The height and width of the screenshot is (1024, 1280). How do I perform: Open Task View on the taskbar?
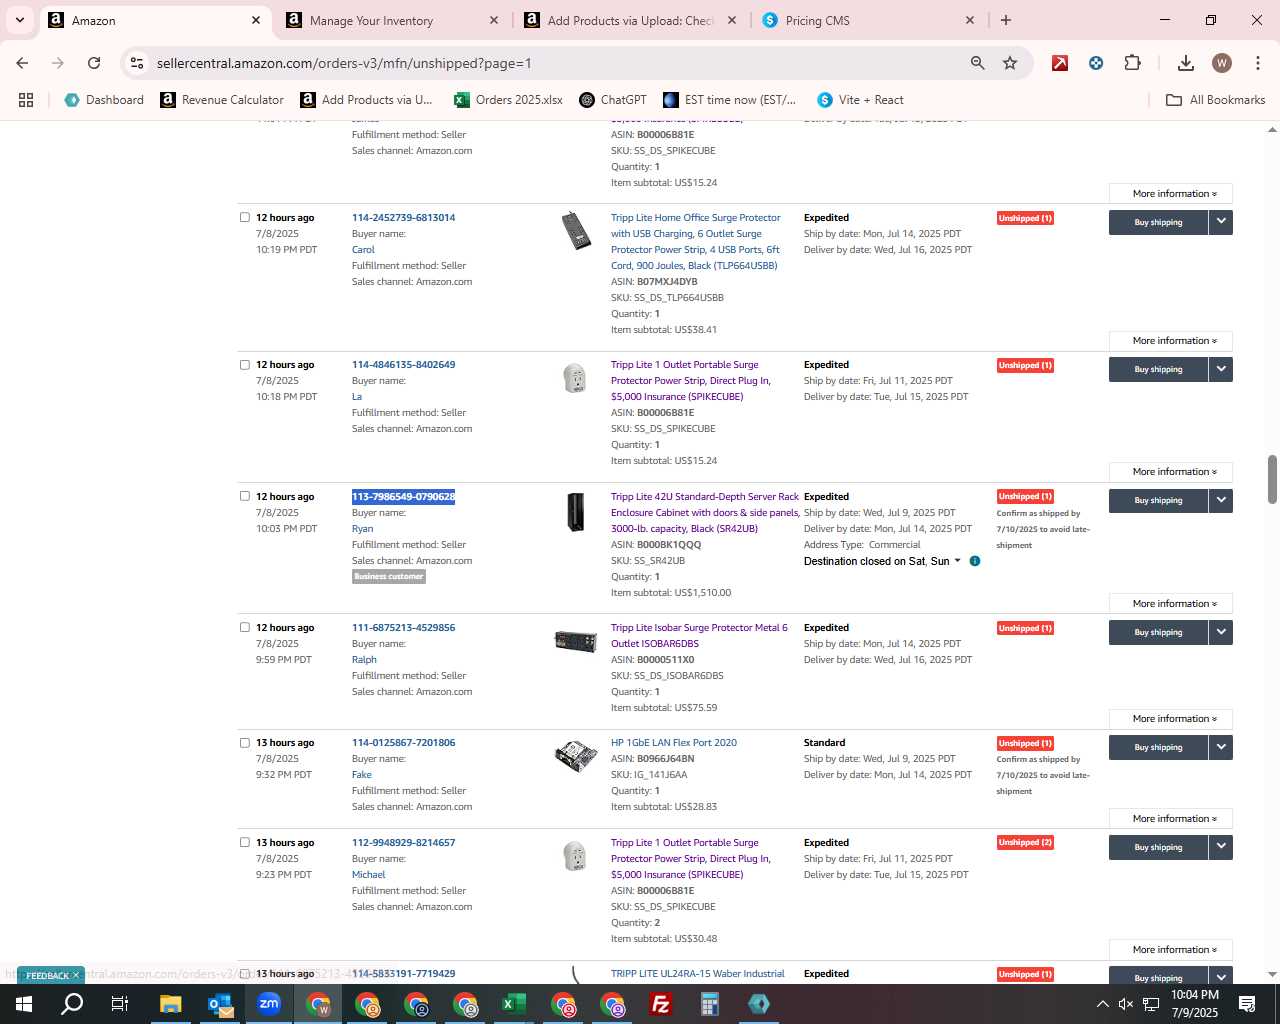coord(120,1004)
